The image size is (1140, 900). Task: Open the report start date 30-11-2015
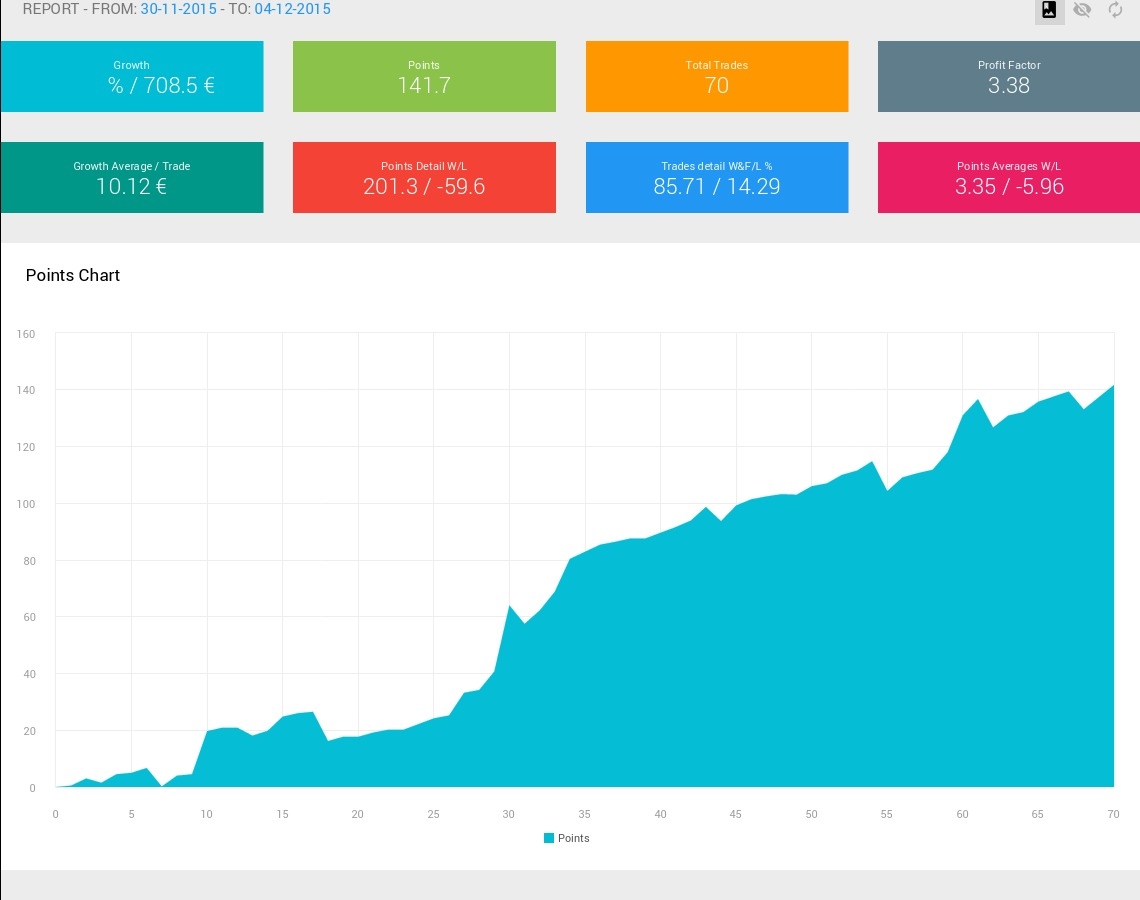coord(178,9)
